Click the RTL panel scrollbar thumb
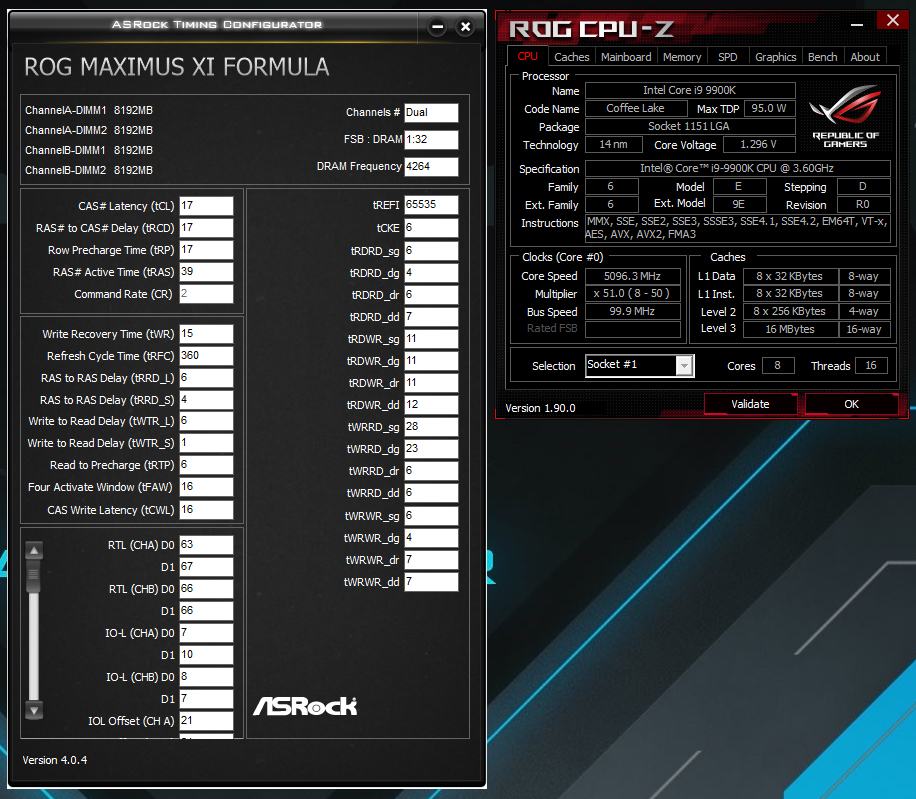Viewport: 916px width, 799px height. pyautogui.click(x=34, y=575)
